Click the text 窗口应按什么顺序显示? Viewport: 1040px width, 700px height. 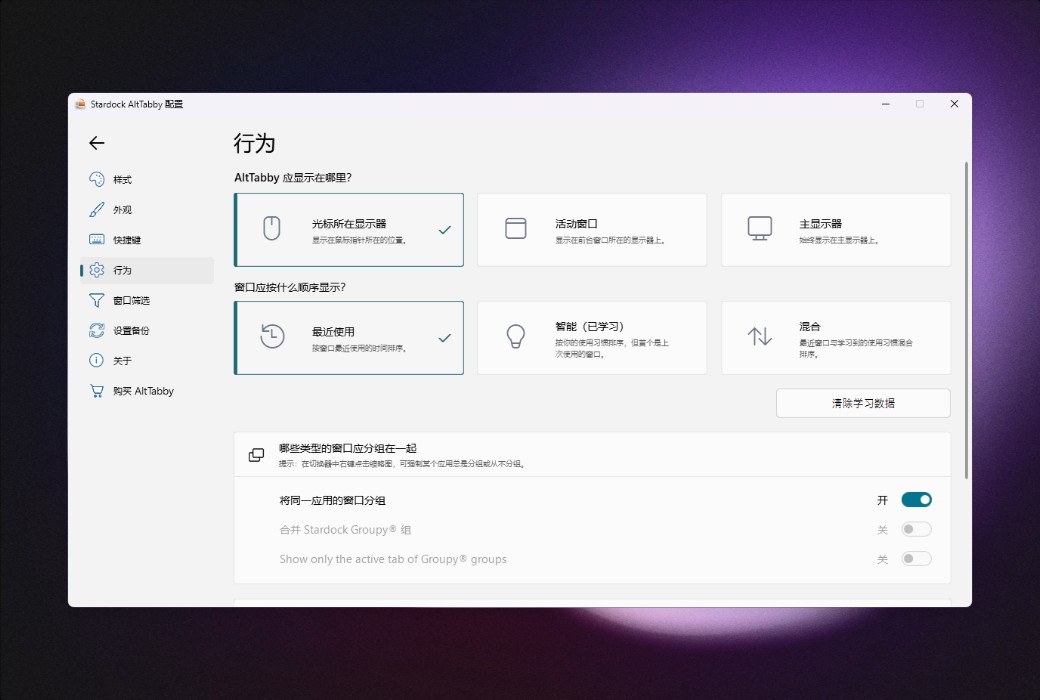pos(290,287)
